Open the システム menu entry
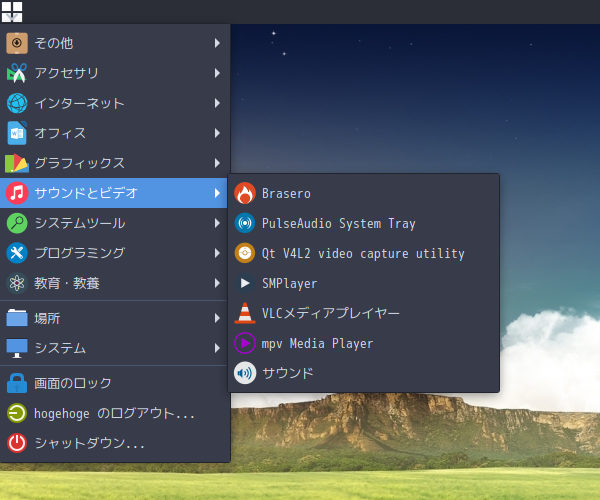Image resolution: width=600 pixels, height=500 pixels. click(114, 348)
